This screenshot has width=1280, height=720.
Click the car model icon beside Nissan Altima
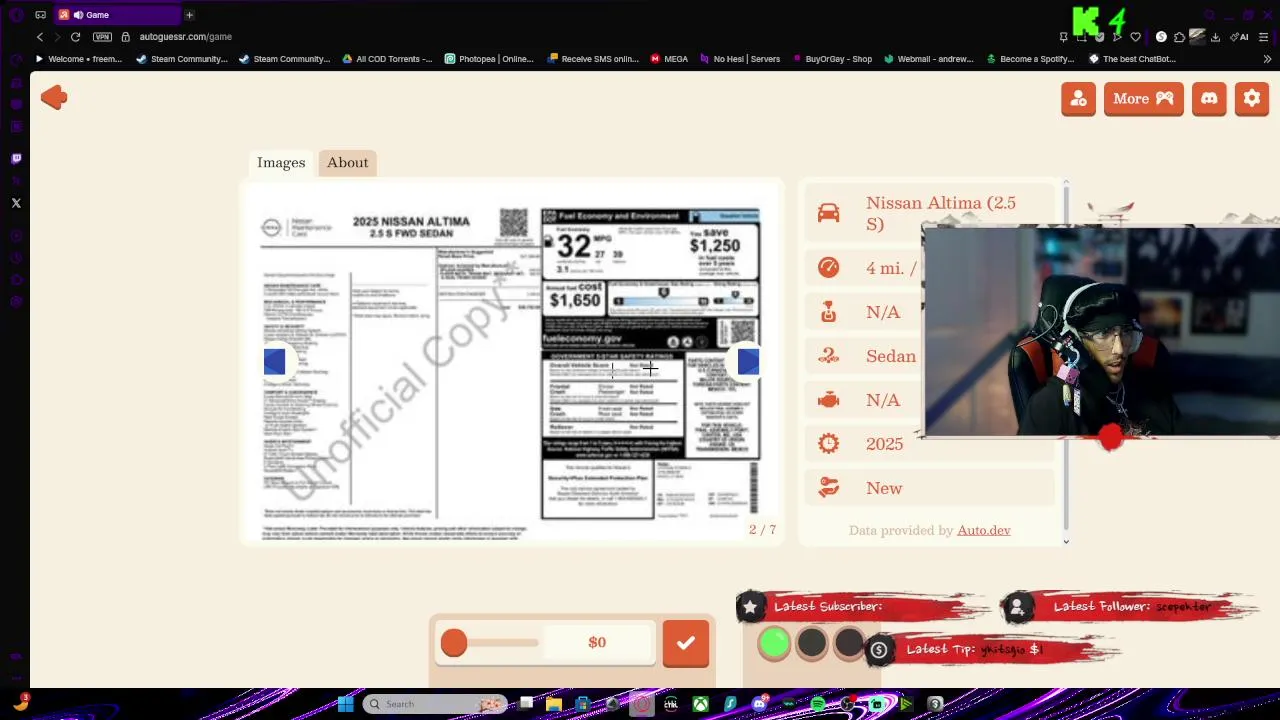(x=828, y=213)
